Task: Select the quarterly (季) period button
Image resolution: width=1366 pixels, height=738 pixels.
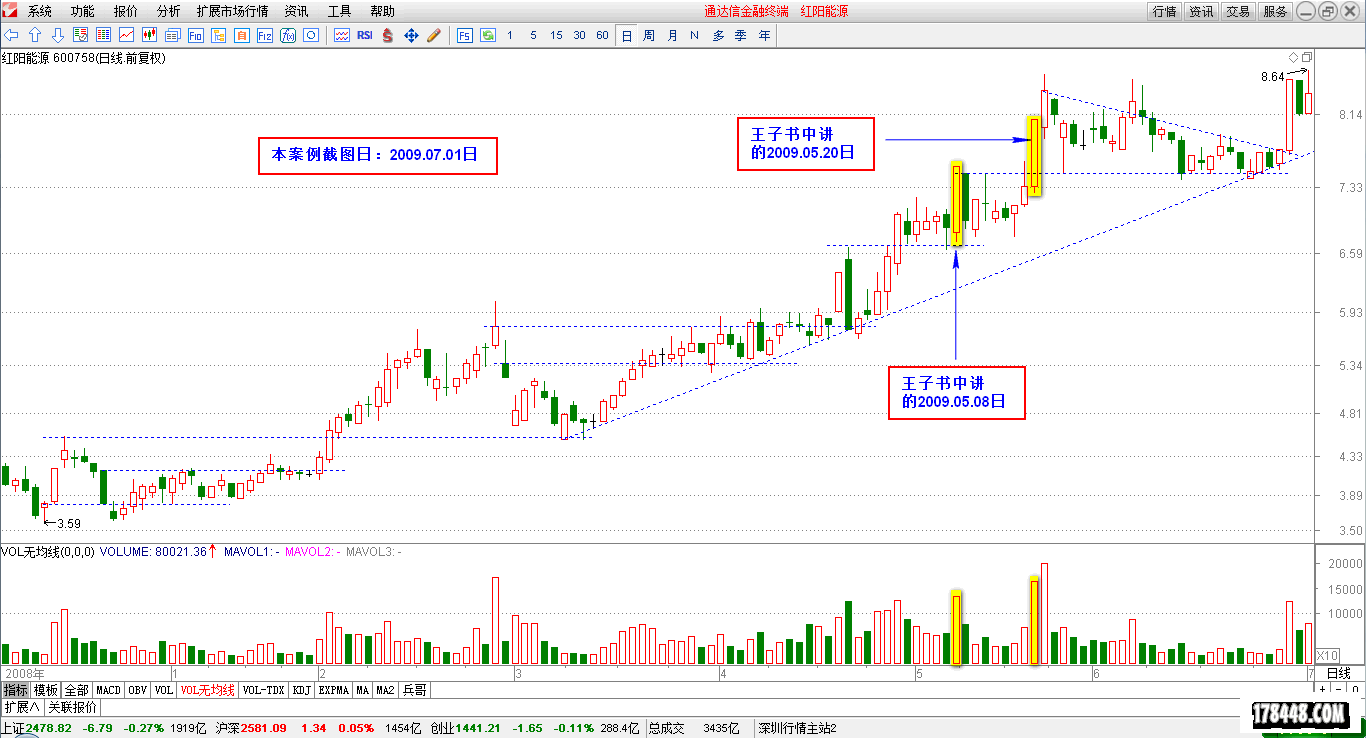Action: click(741, 35)
